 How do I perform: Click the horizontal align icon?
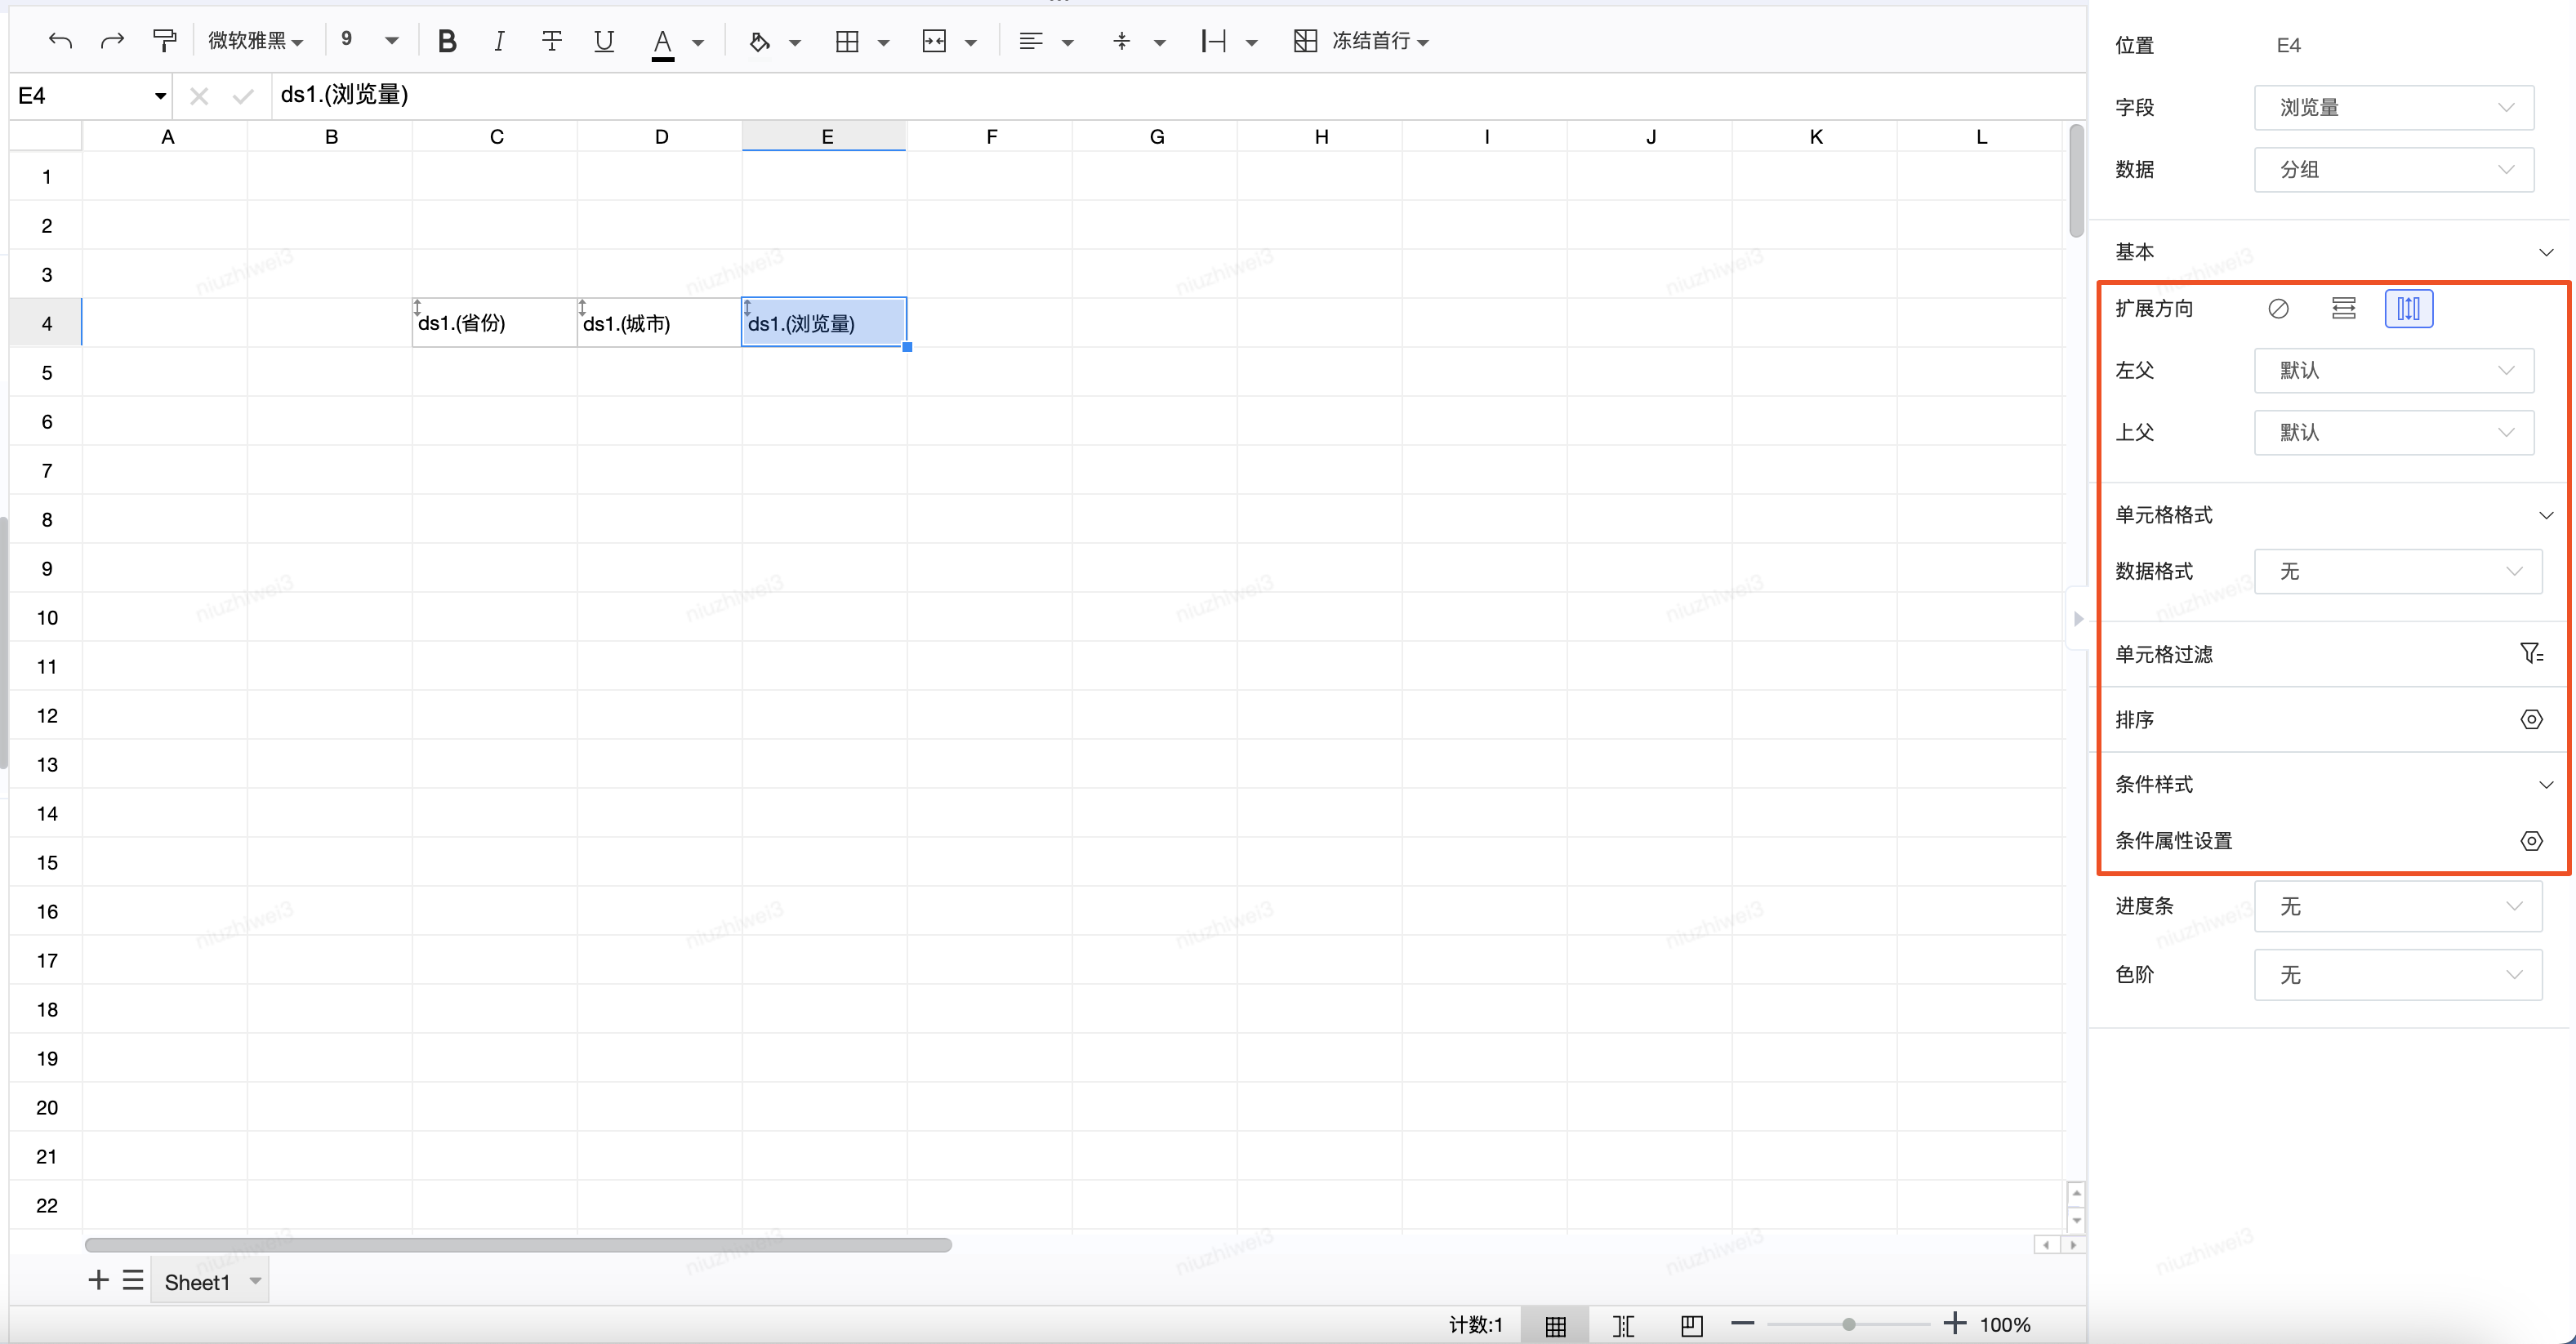click(x=1031, y=42)
